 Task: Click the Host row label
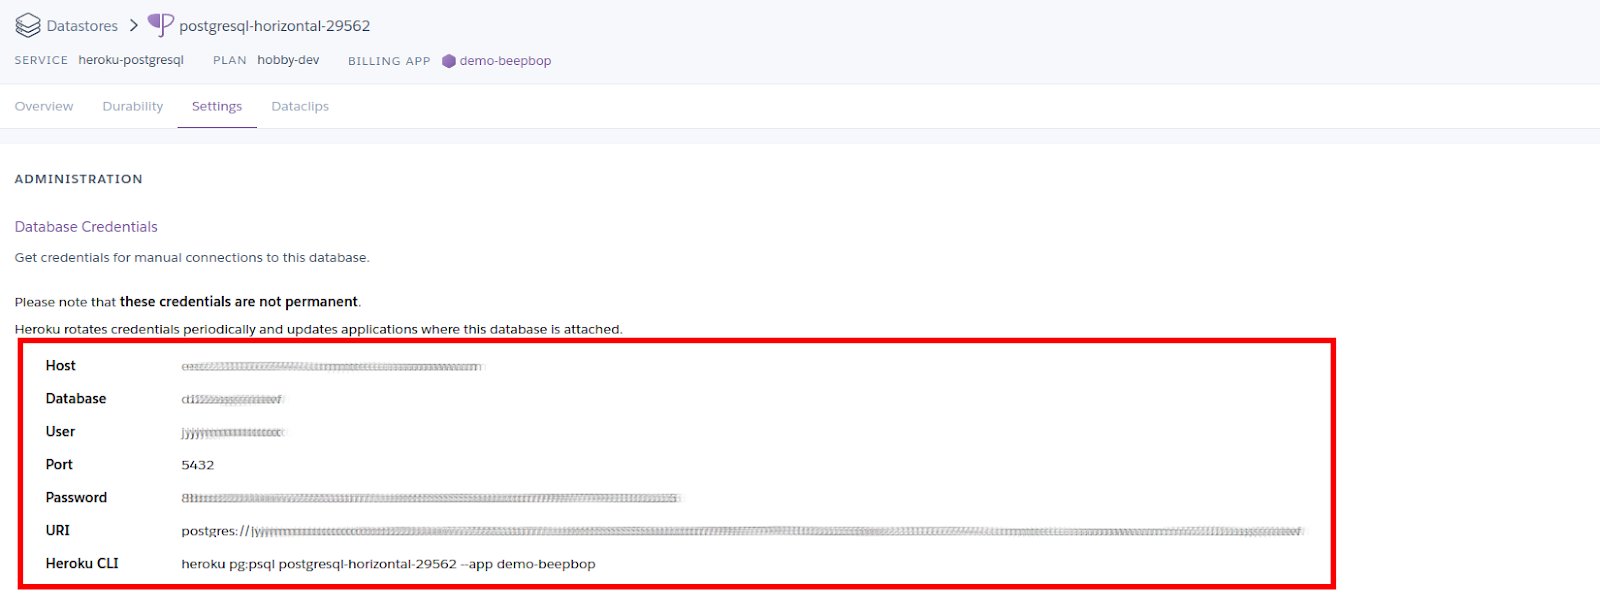(x=60, y=366)
